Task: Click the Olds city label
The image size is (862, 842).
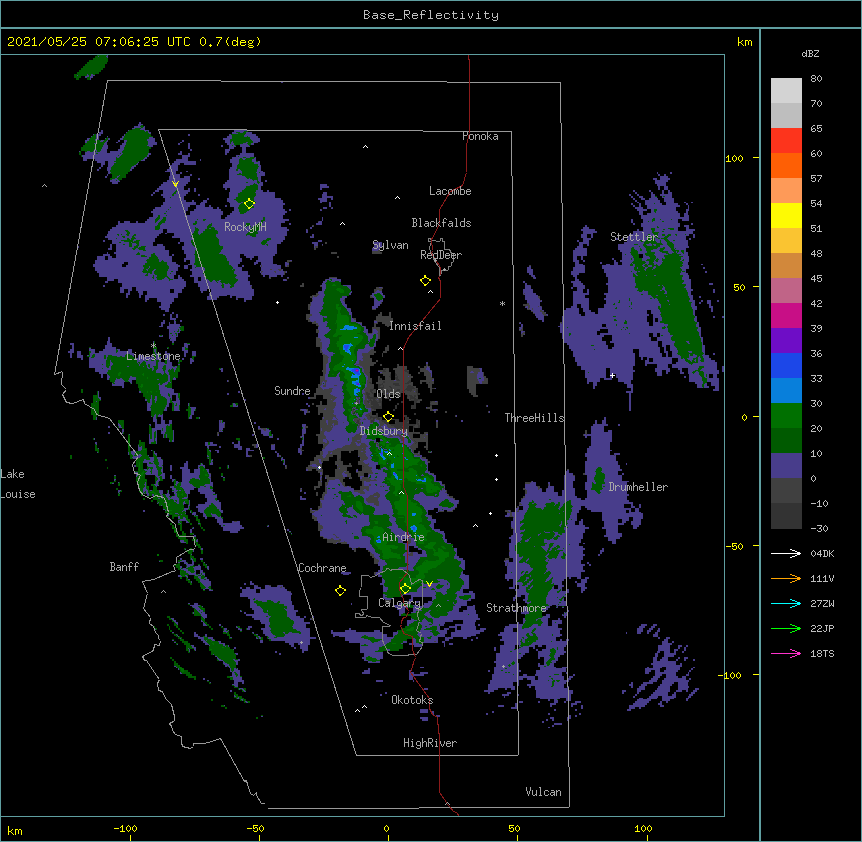Action: 388,394
